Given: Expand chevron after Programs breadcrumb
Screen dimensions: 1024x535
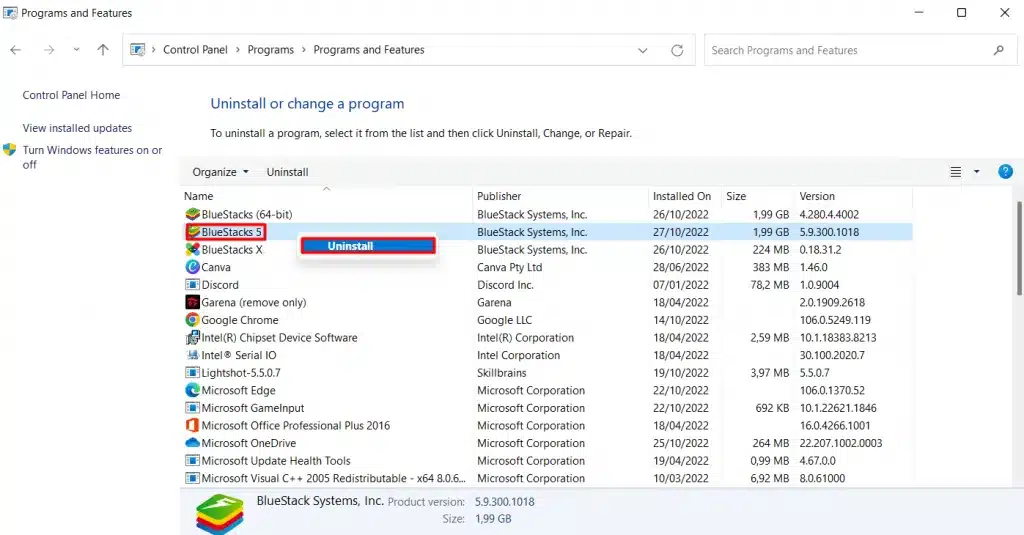Looking at the screenshot, I should (x=304, y=50).
